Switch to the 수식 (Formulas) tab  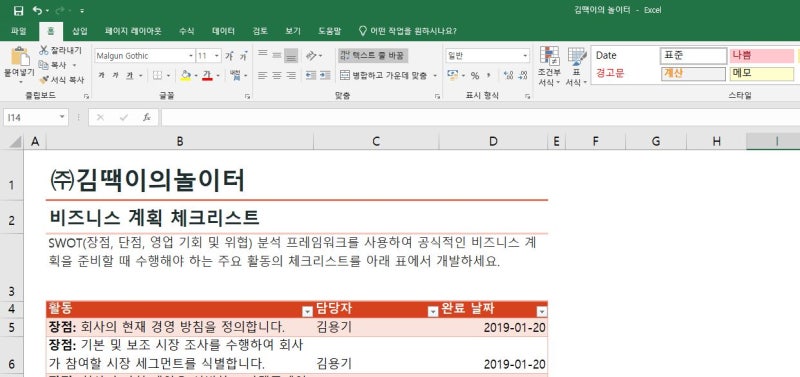pos(187,31)
